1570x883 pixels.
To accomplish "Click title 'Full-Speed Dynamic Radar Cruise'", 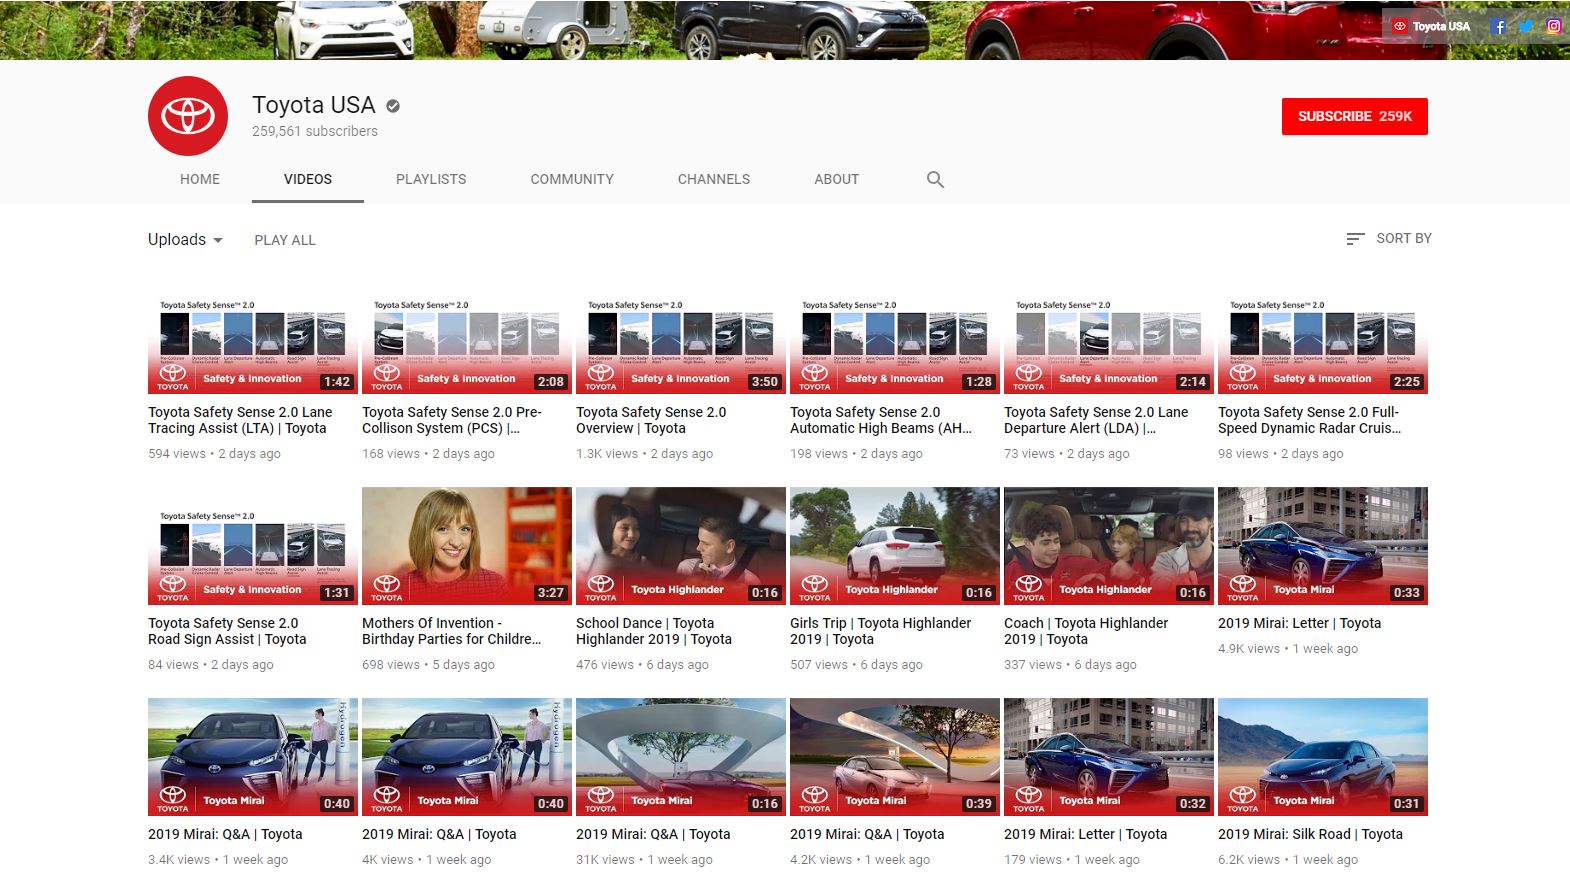I will [1310, 420].
